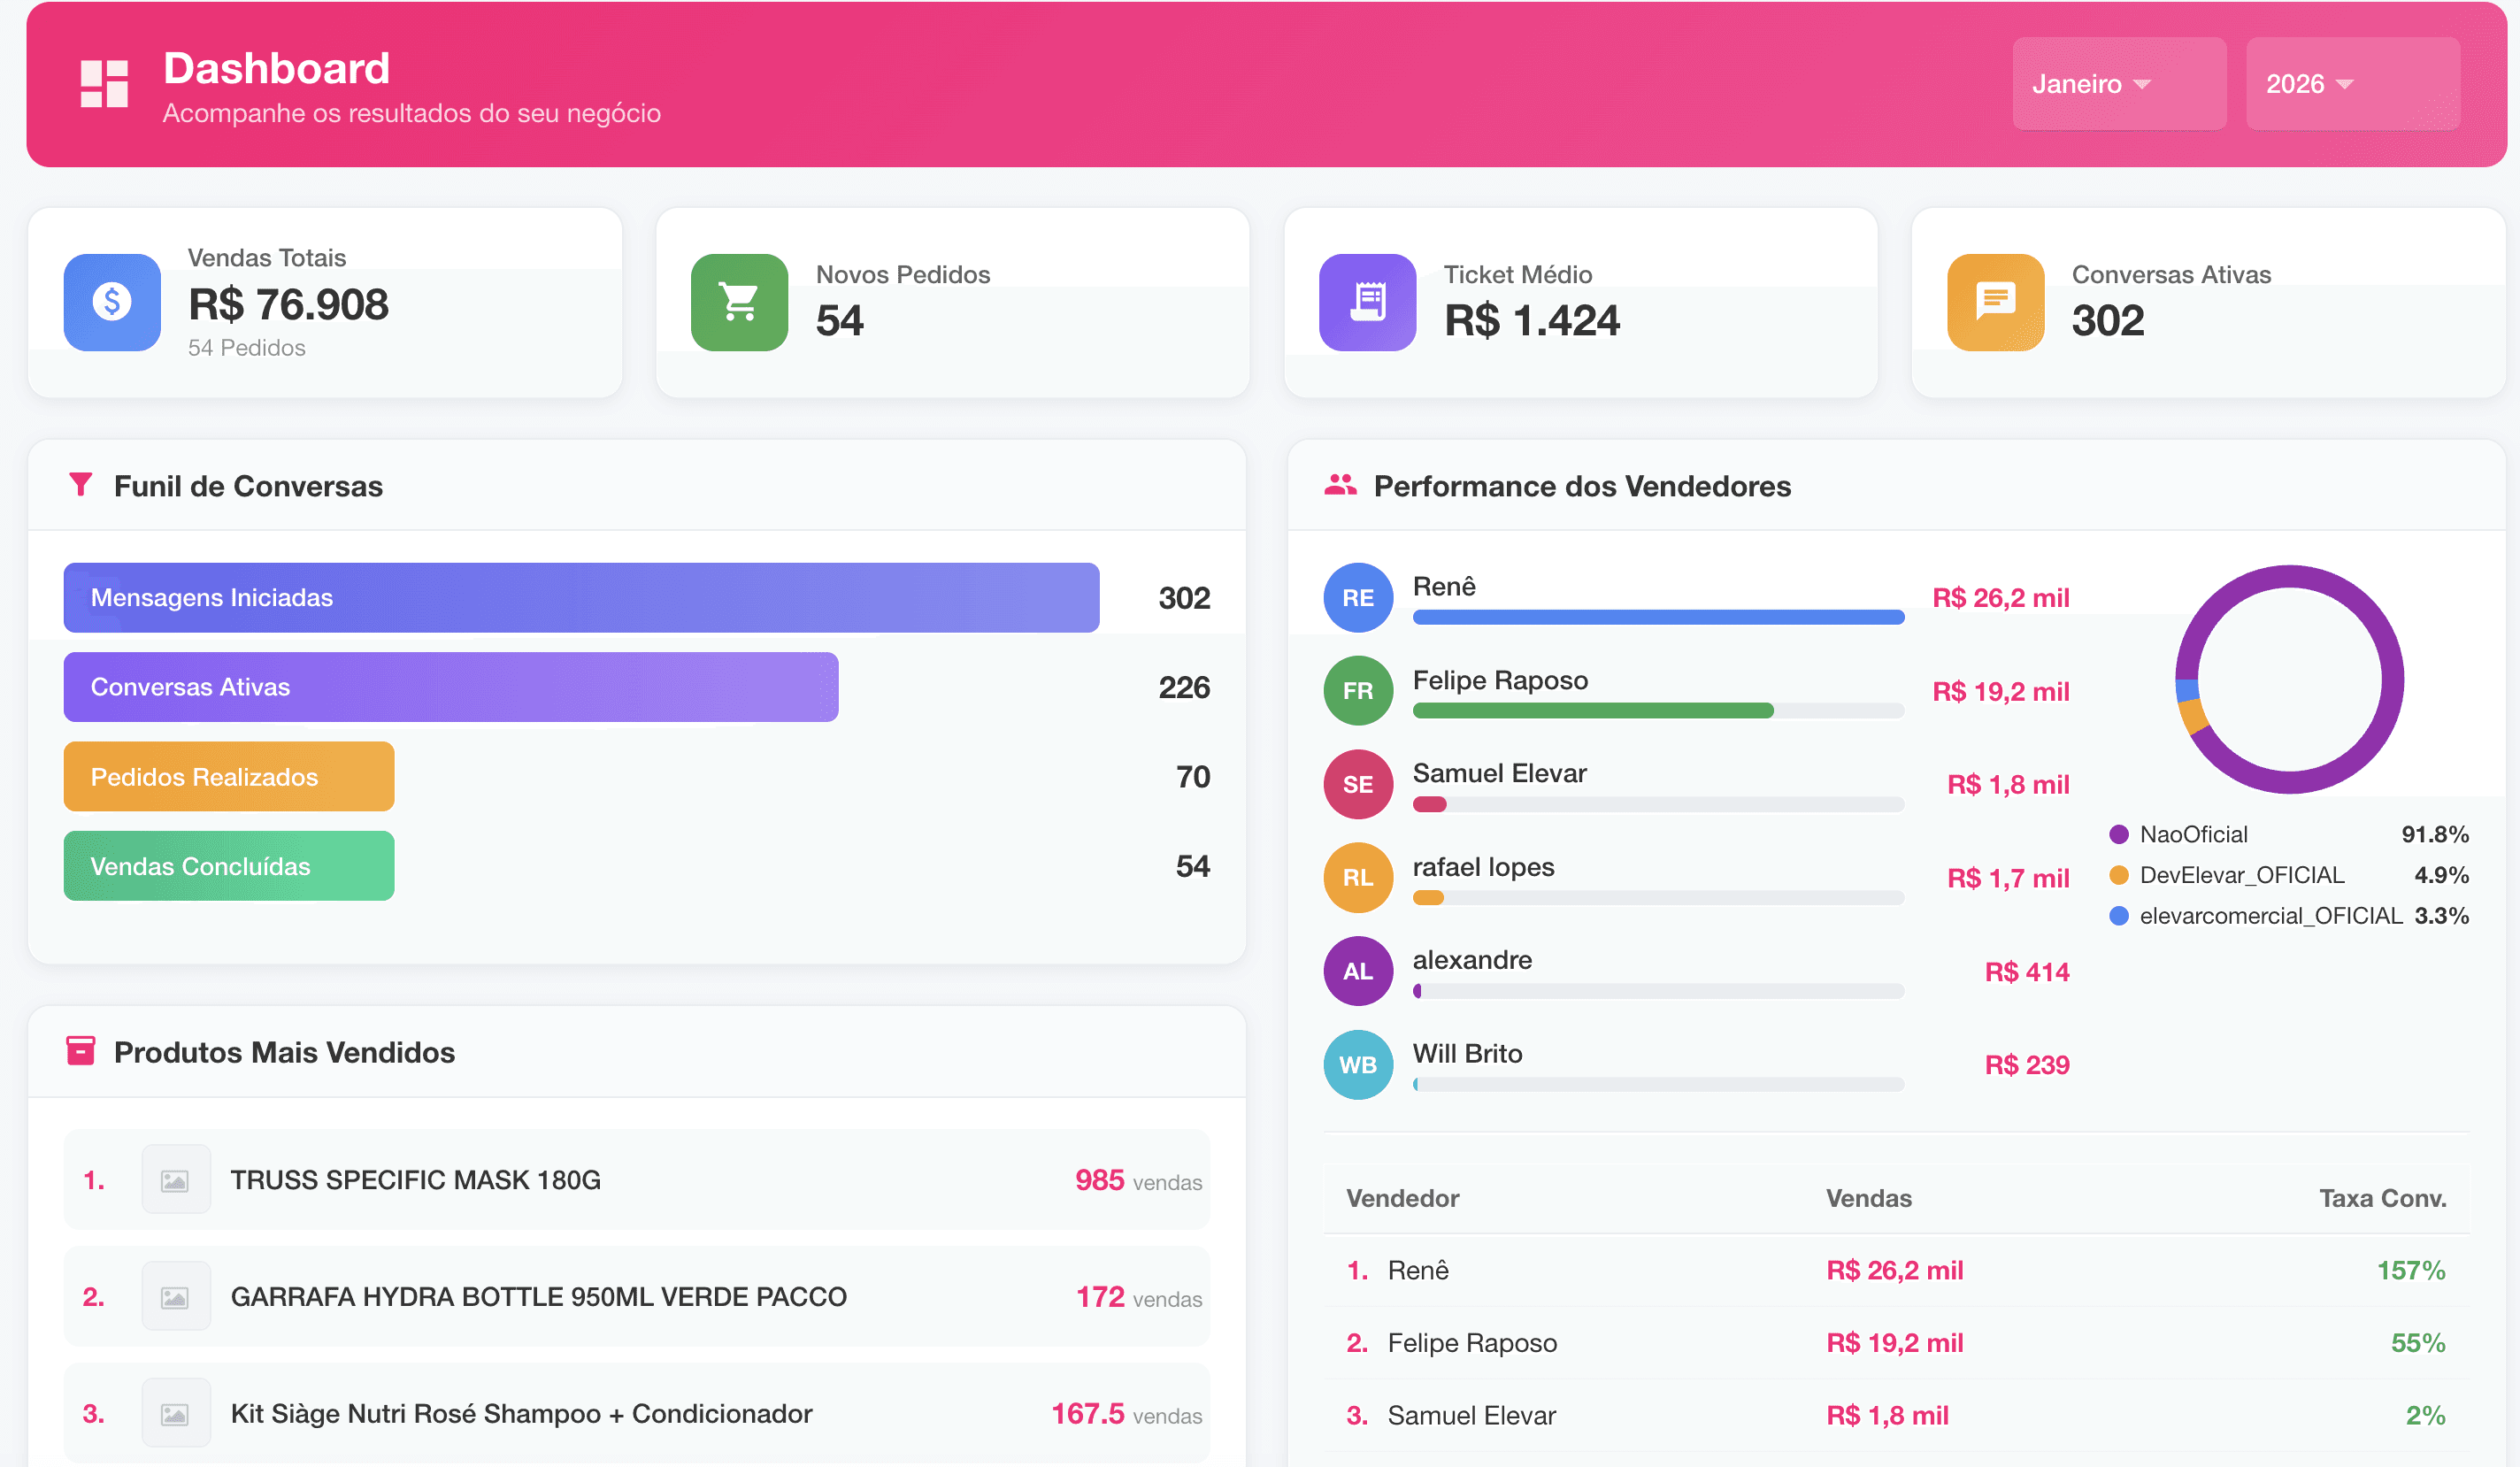This screenshot has height=1467, width=2520.
Task: Click the green shopping cart icon
Action: pyautogui.click(x=739, y=302)
